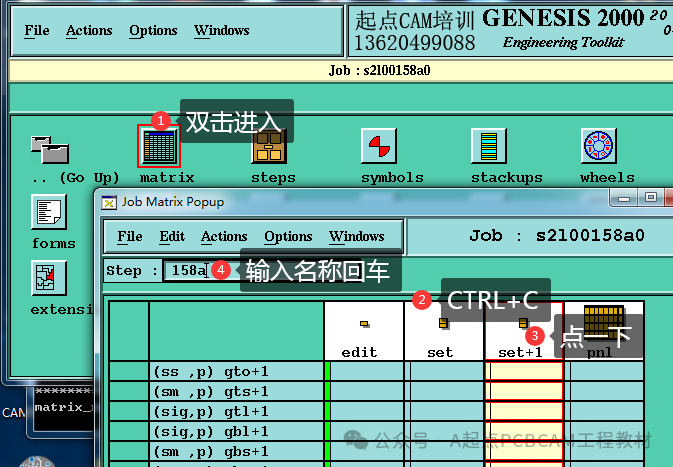Image resolution: width=673 pixels, height=467 pixels.
Task: Open Options menu in main Genesis window
Action: [153, 30]
